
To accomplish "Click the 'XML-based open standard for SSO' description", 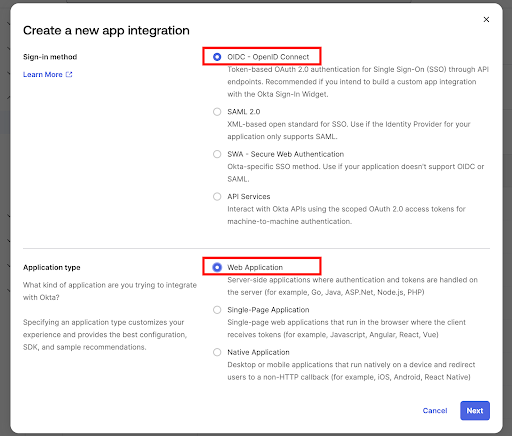I will (349, 130).
